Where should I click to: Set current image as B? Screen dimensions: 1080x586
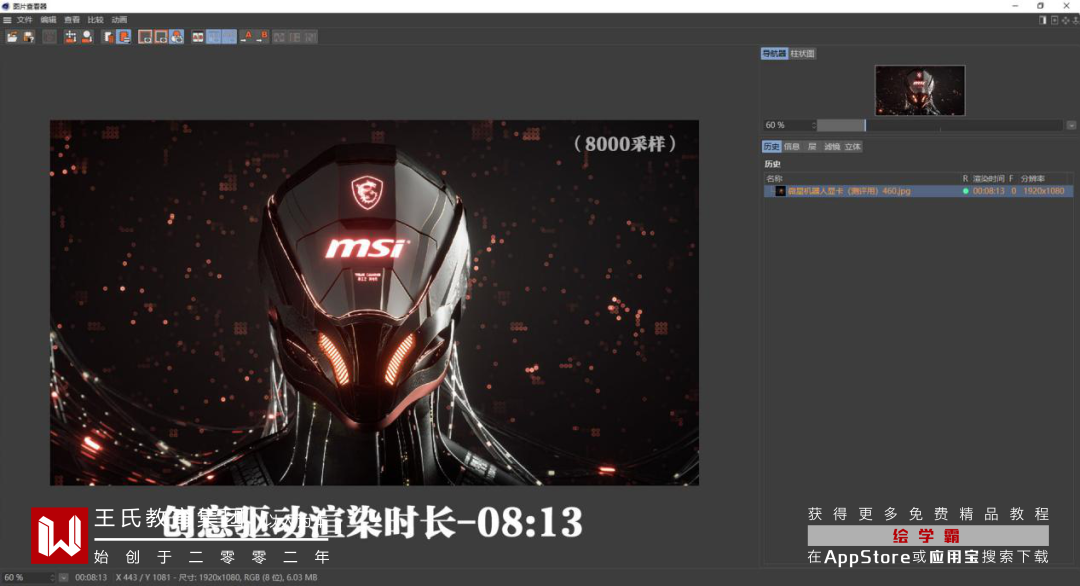(262, 37)
